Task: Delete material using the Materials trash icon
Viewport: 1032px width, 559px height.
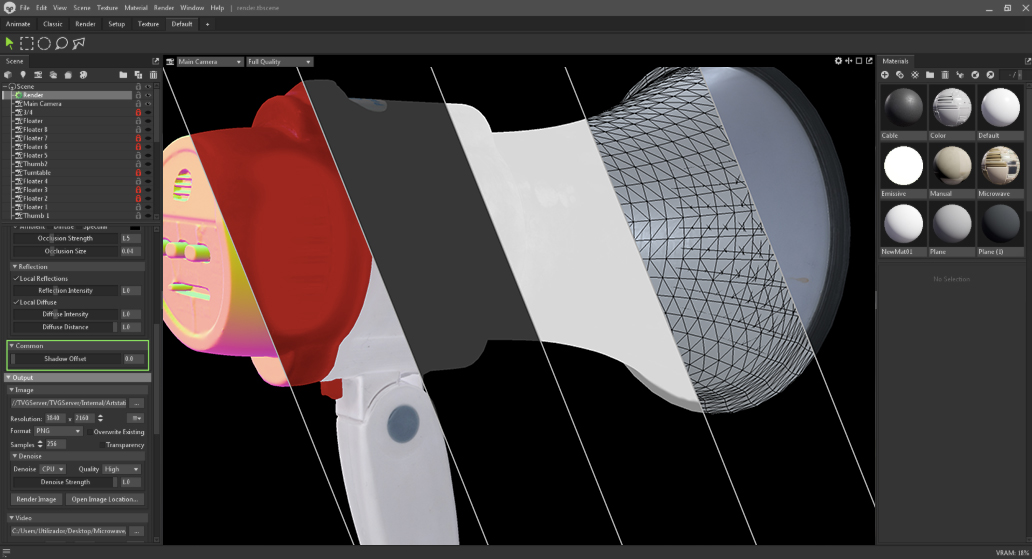Action: pyautogui.click(x=945, y=75)
